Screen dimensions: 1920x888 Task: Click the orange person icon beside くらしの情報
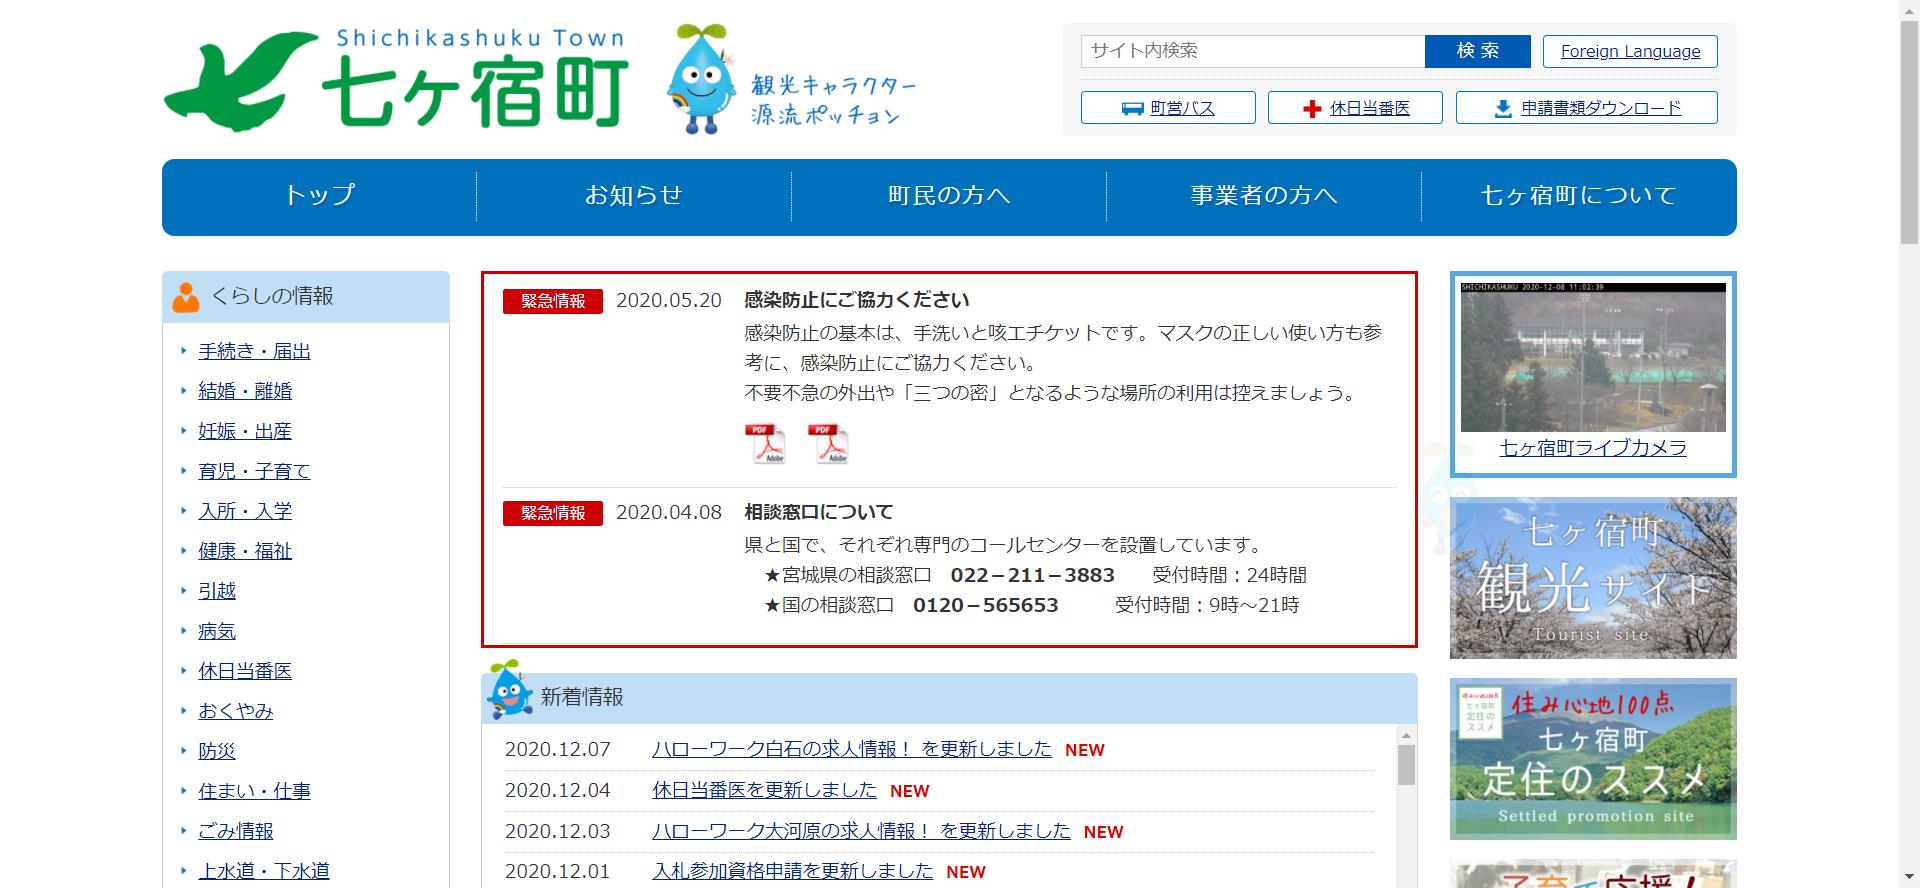(x=186, y=297)
